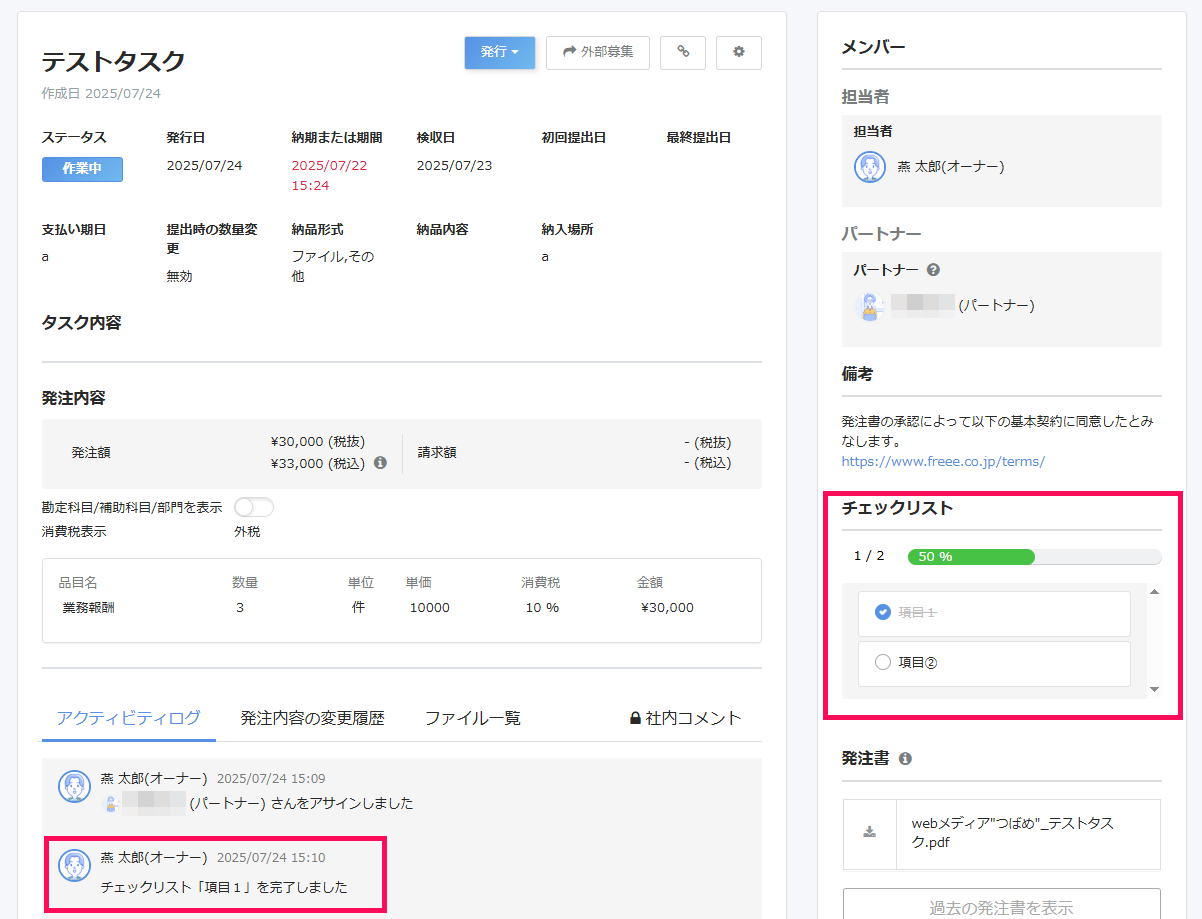This screenshot has width=1202, height=919.
Task: Open the 社内コメント tab
Action: 685,718
